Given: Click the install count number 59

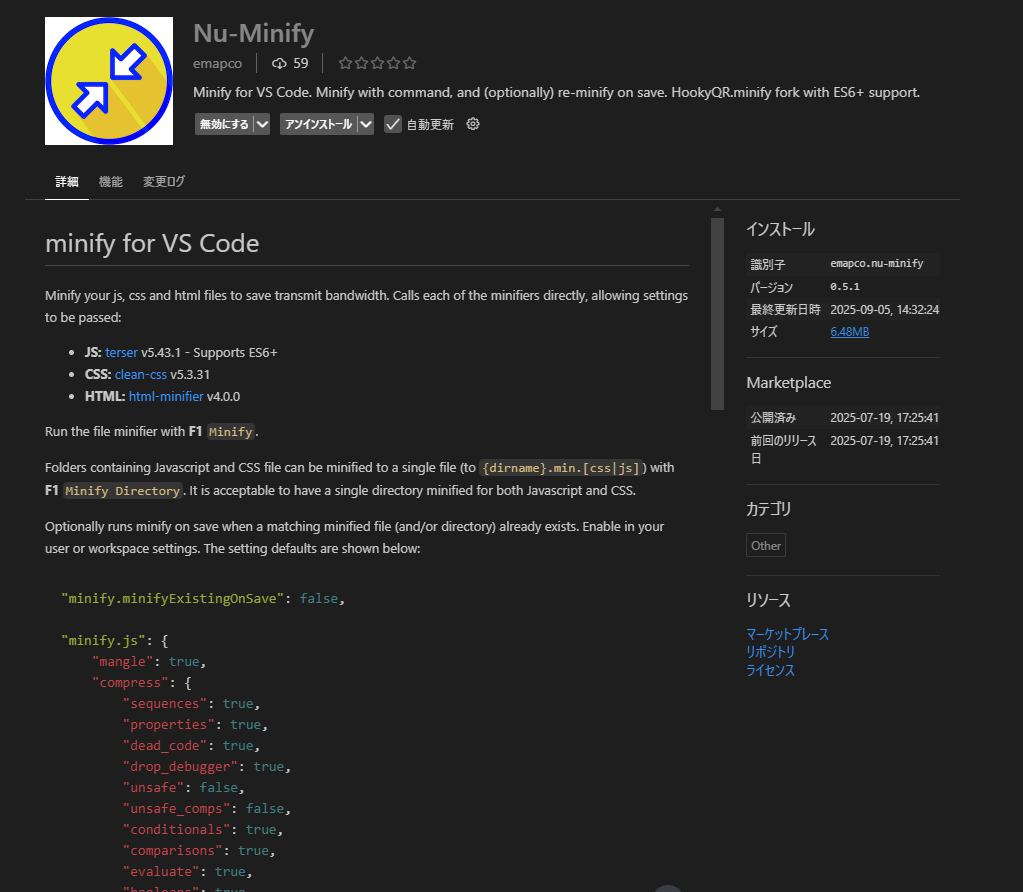Looking at the screenshot, I should point(301,63).
